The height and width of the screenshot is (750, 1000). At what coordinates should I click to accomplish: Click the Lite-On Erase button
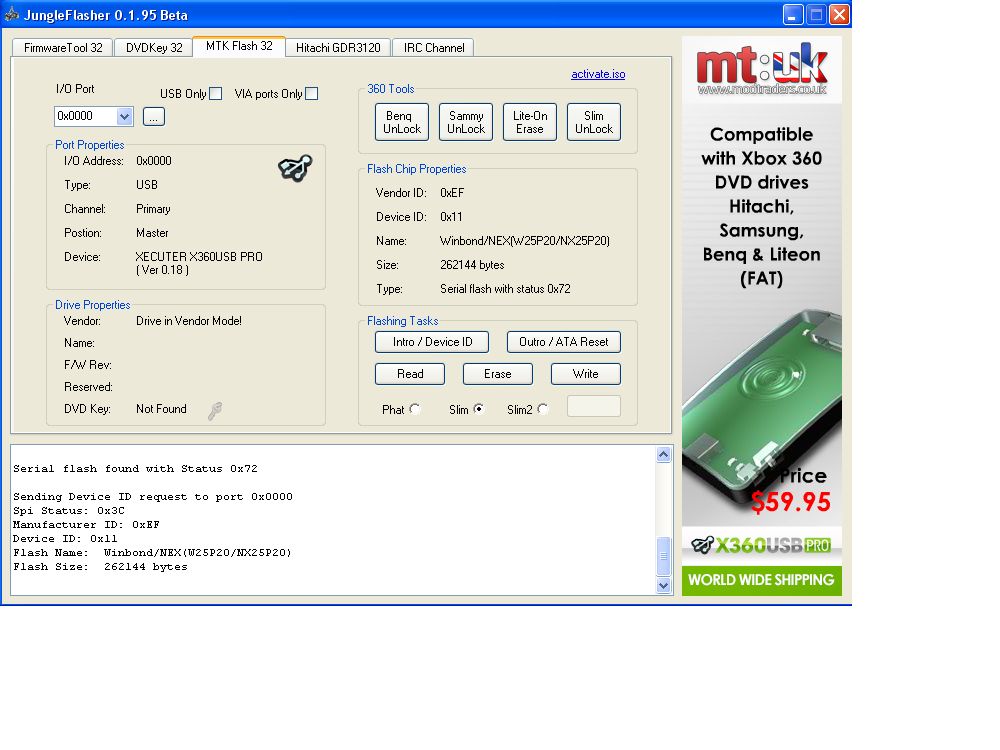coord(530,122)
